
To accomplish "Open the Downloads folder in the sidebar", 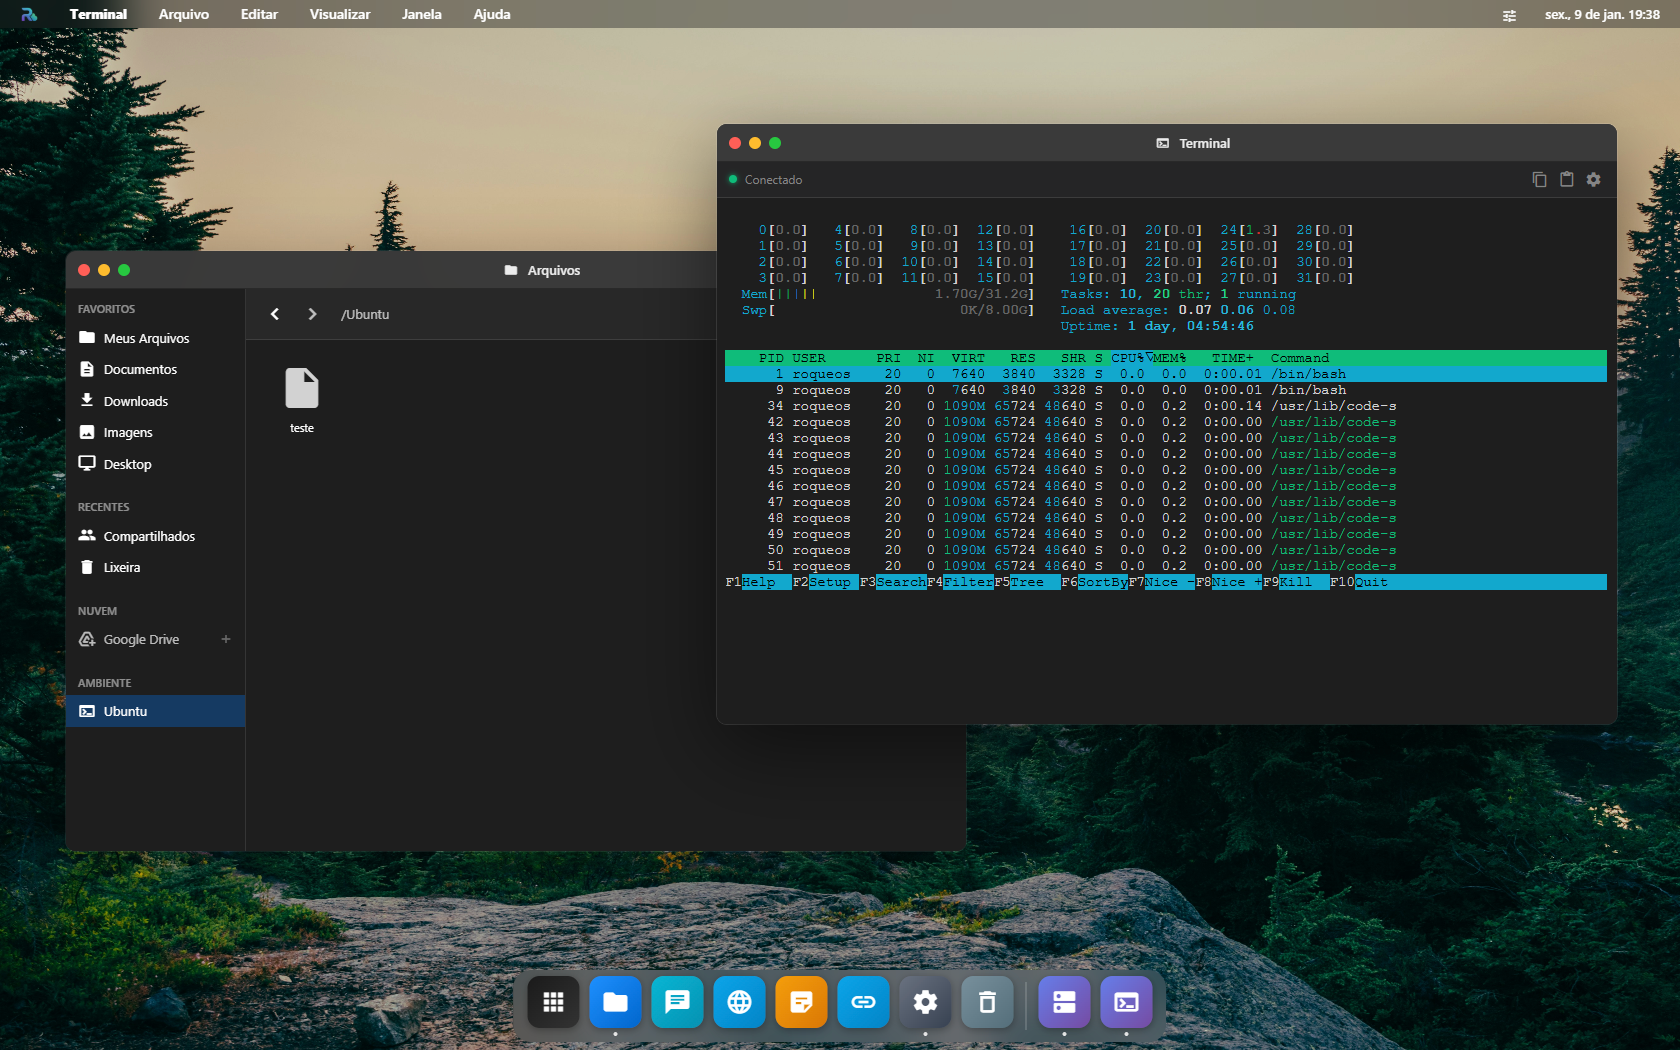I will (x=135, y=401).
